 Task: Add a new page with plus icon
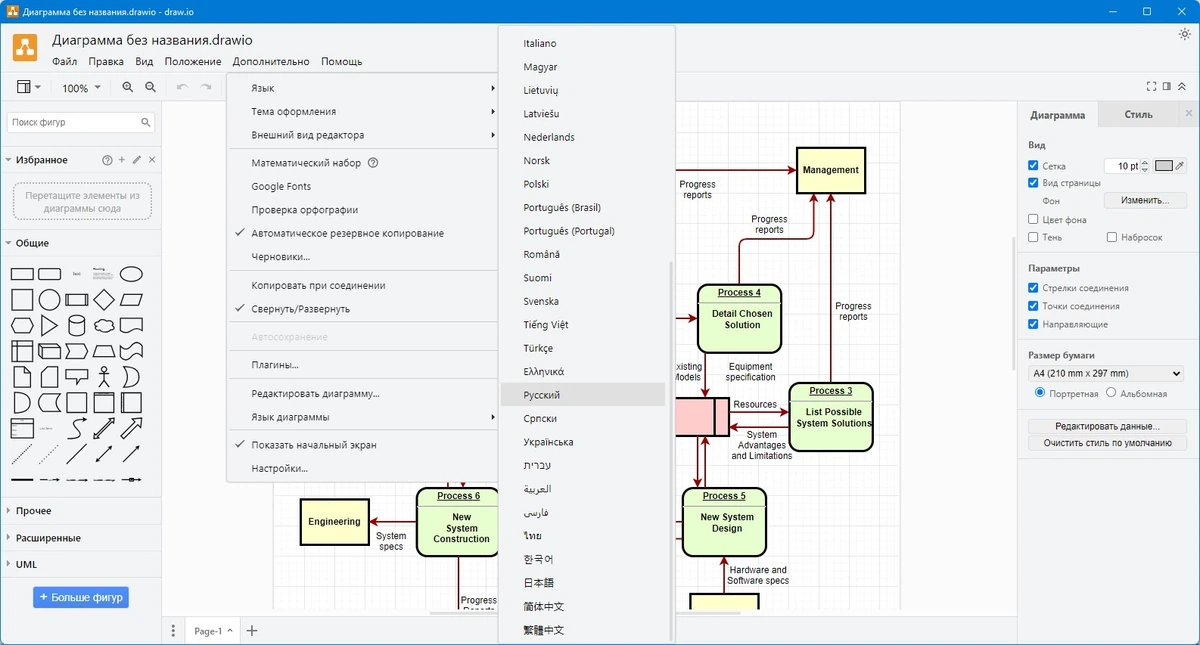click(252, 631)
